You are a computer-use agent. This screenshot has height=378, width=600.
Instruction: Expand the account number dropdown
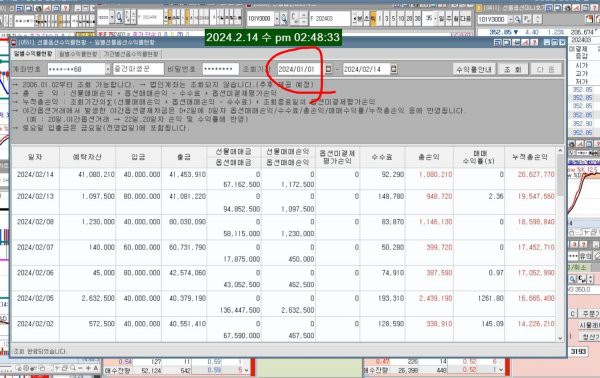coord(108,69)
